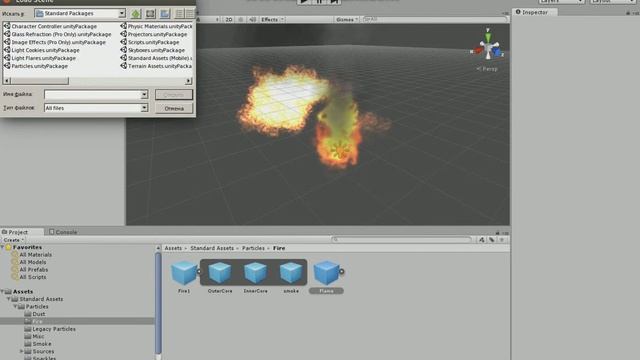The height and width of the screenshot is (360, 640).
Task: Click Assets in the breadcrumb path
Action: [173, 248]
